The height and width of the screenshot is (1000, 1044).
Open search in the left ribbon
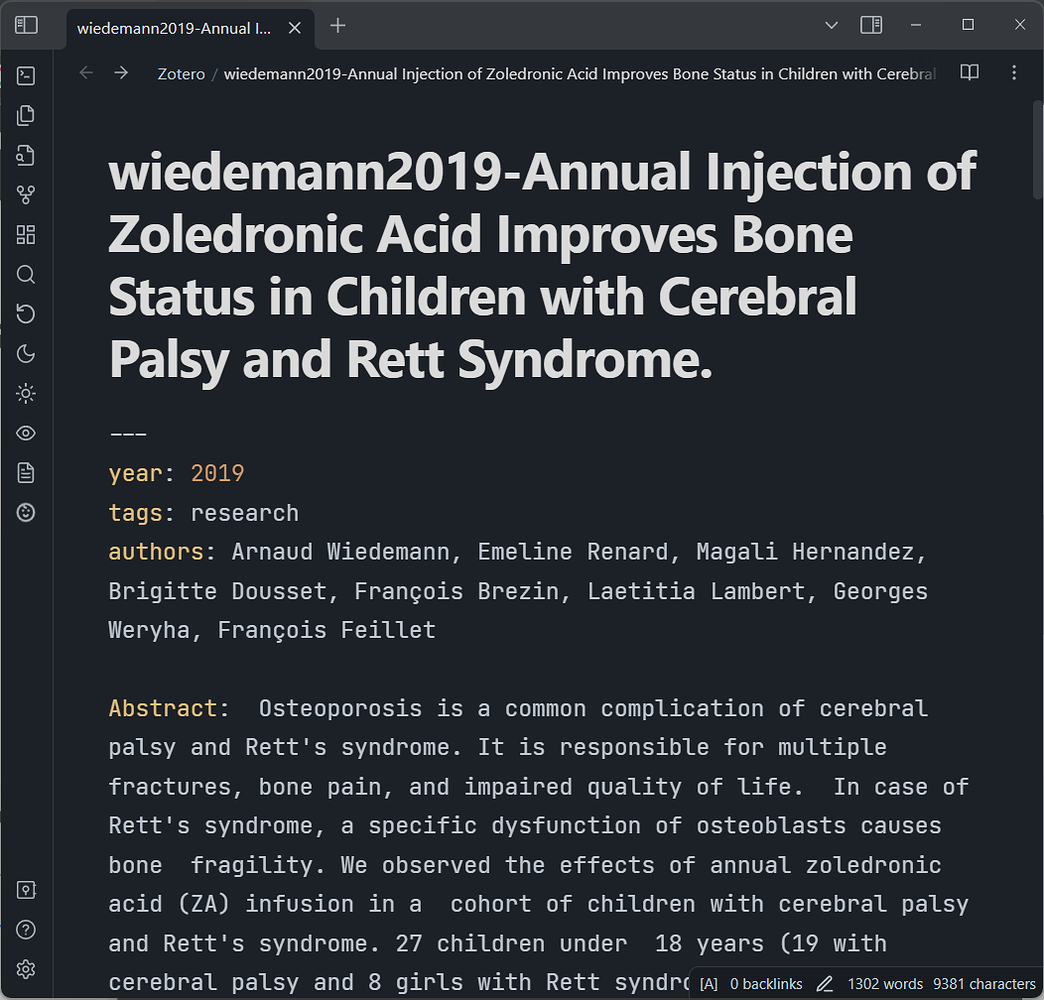pyautogui.click(x=26, y=274)
